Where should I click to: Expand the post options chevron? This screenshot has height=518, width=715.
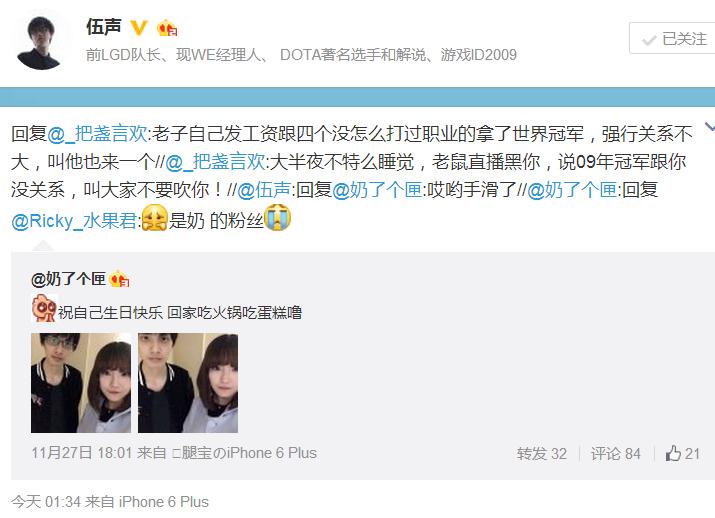click(x=710, y=126)
